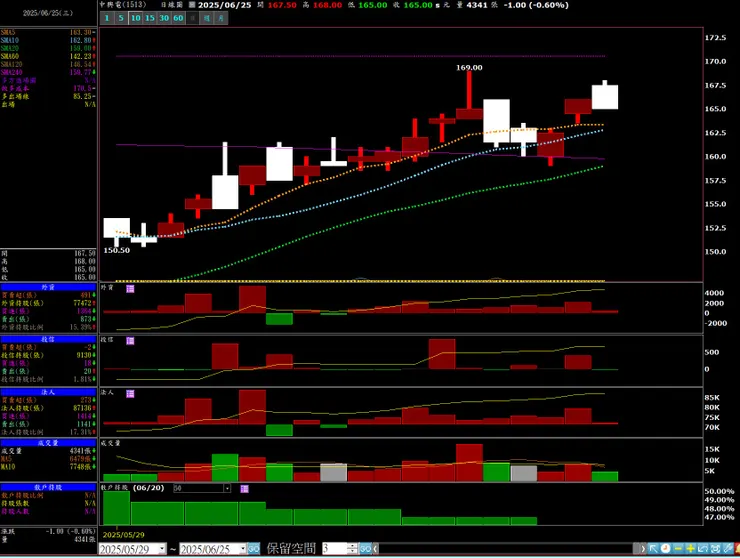Click the 150.50 low price label
The width and height of the screenshot is (740, 558).
point(117,250)
